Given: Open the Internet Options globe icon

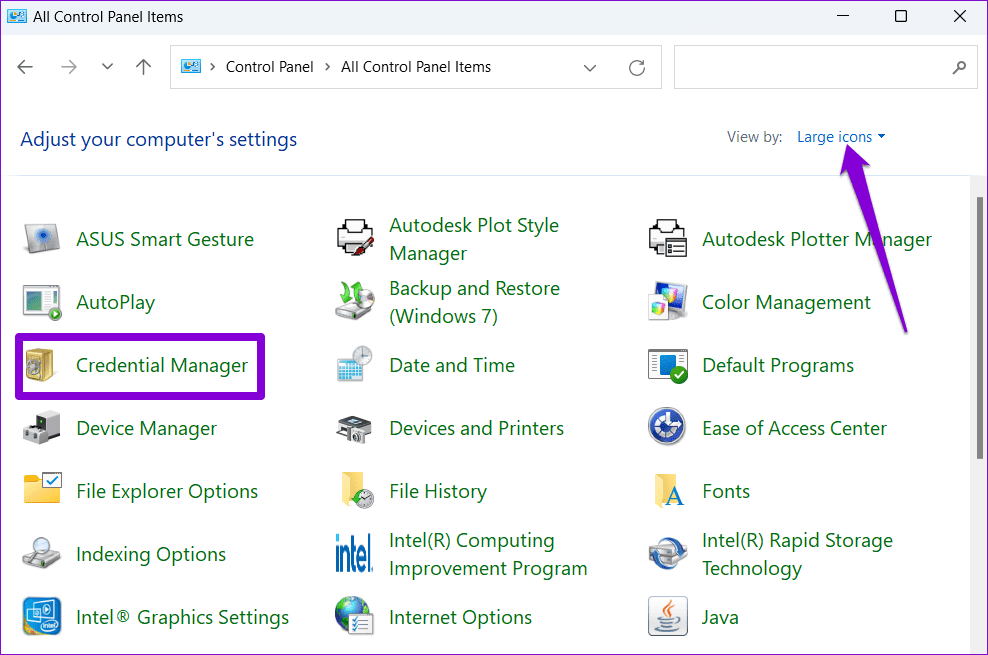Looking at the screenshot, I should [355, 615].
